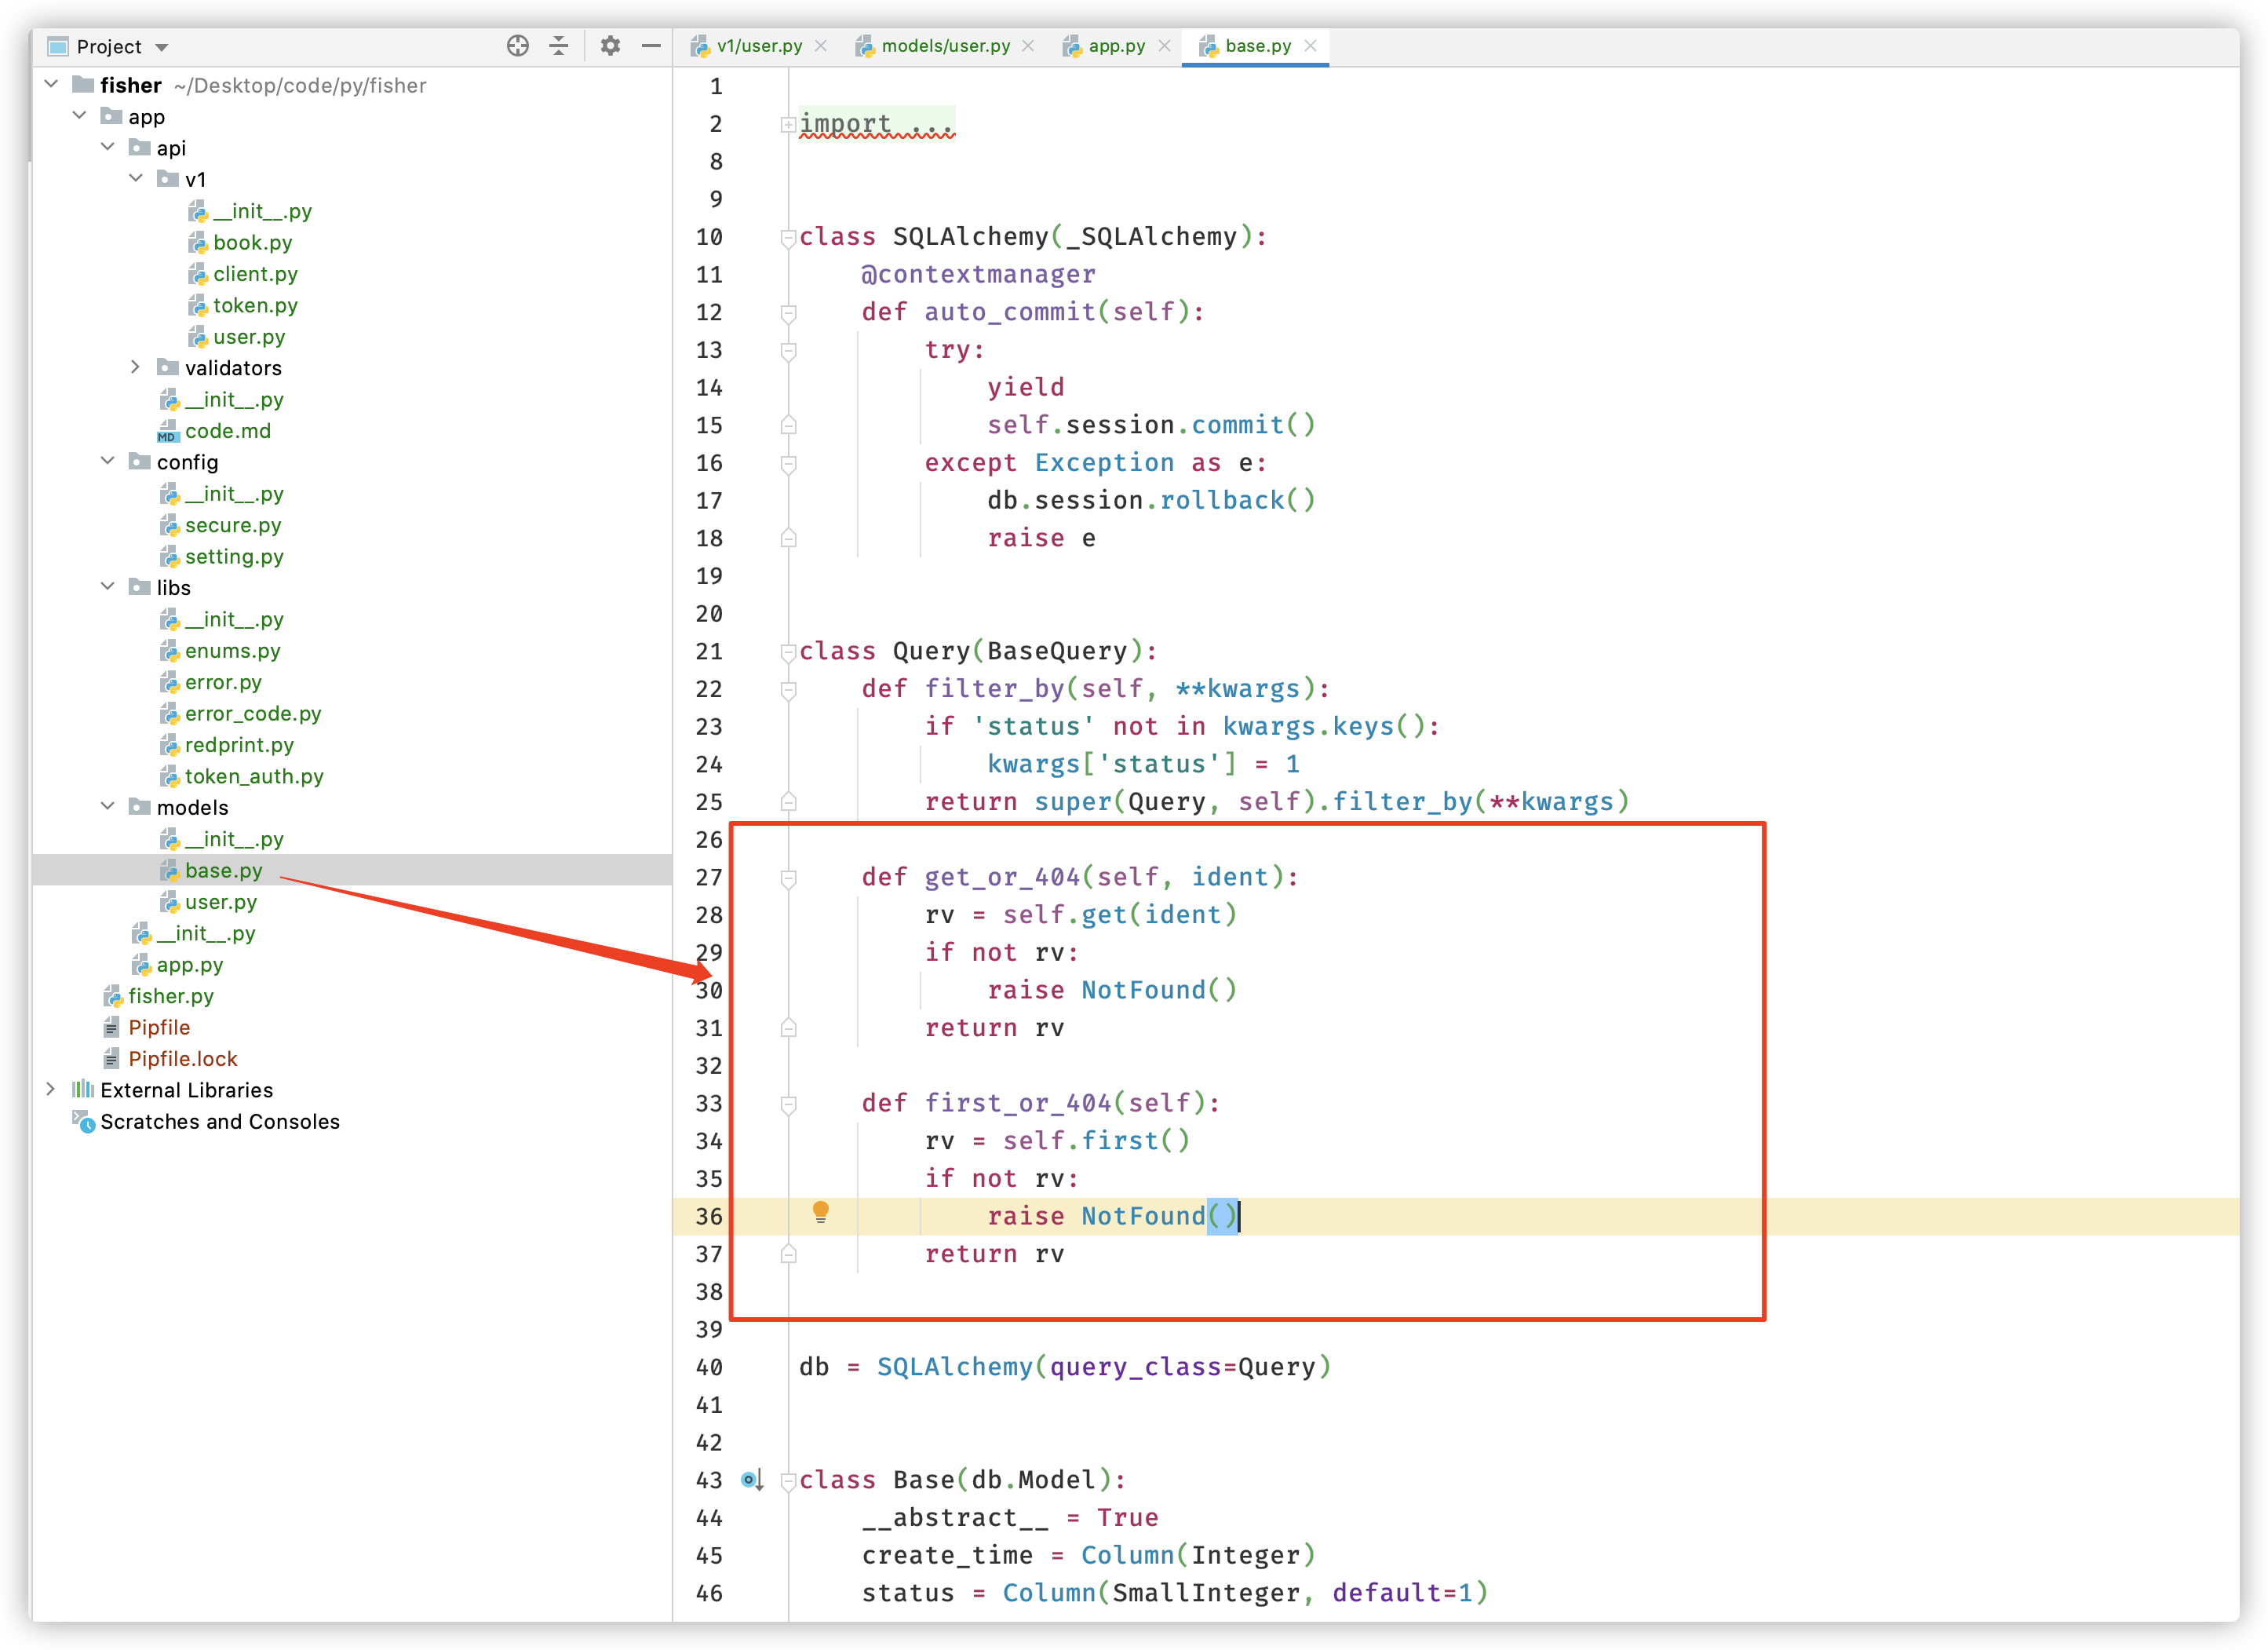
Task: Click the override gutter icon on line 43
Action: [x=752, y=1480]
